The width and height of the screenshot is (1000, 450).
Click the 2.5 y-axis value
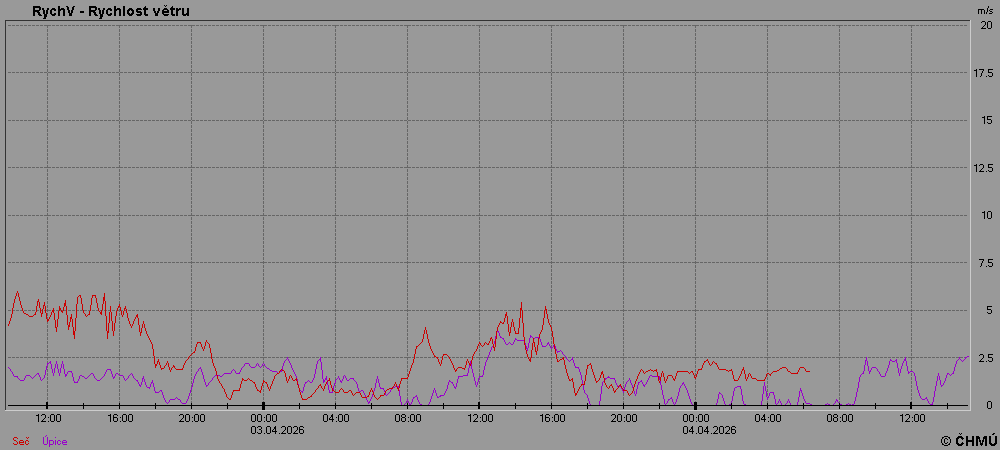click(985, 358)
